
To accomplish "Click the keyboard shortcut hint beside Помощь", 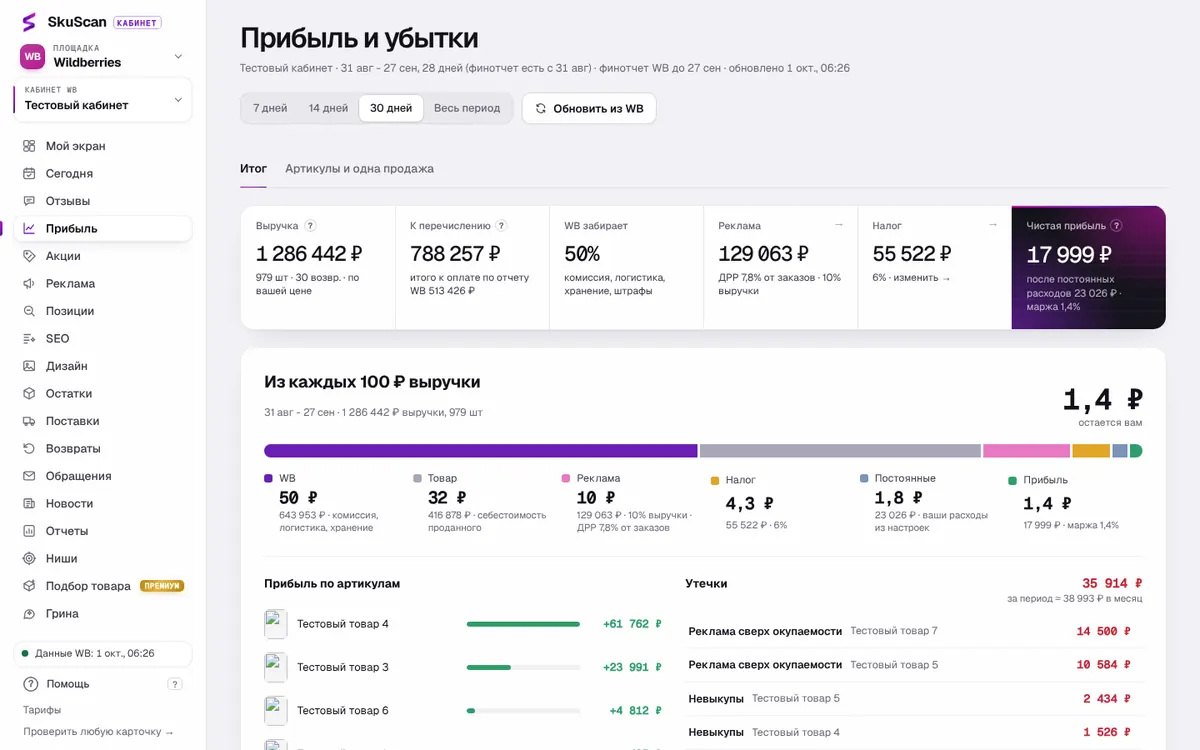I will coord(175,684).
